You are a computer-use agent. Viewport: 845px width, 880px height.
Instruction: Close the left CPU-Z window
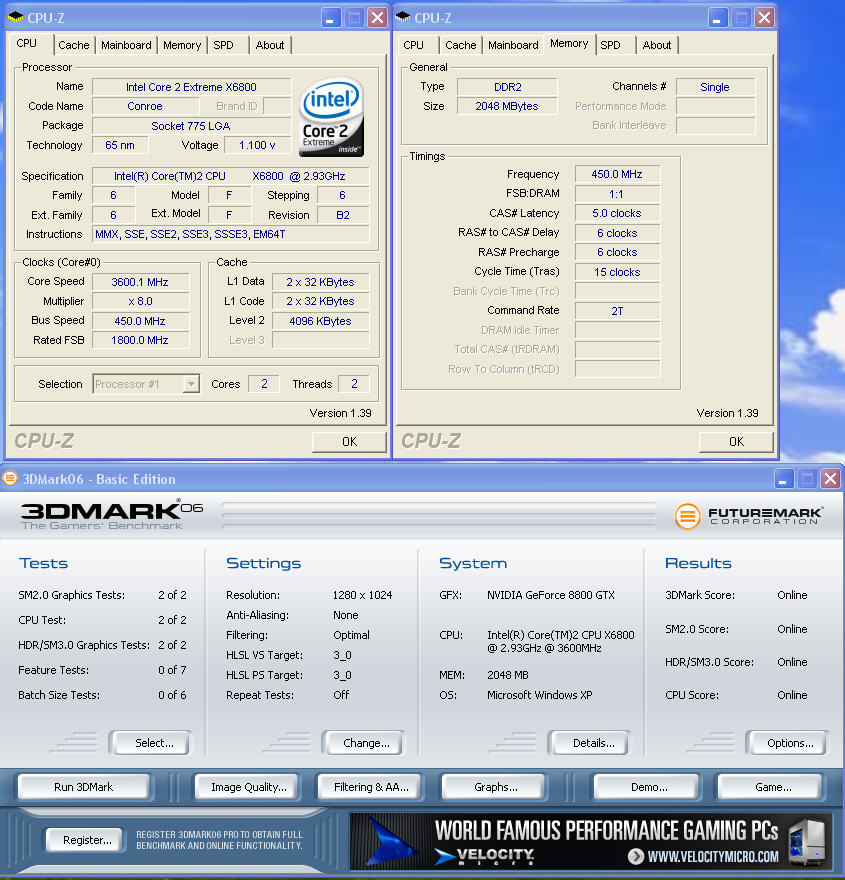coord(378,18)
